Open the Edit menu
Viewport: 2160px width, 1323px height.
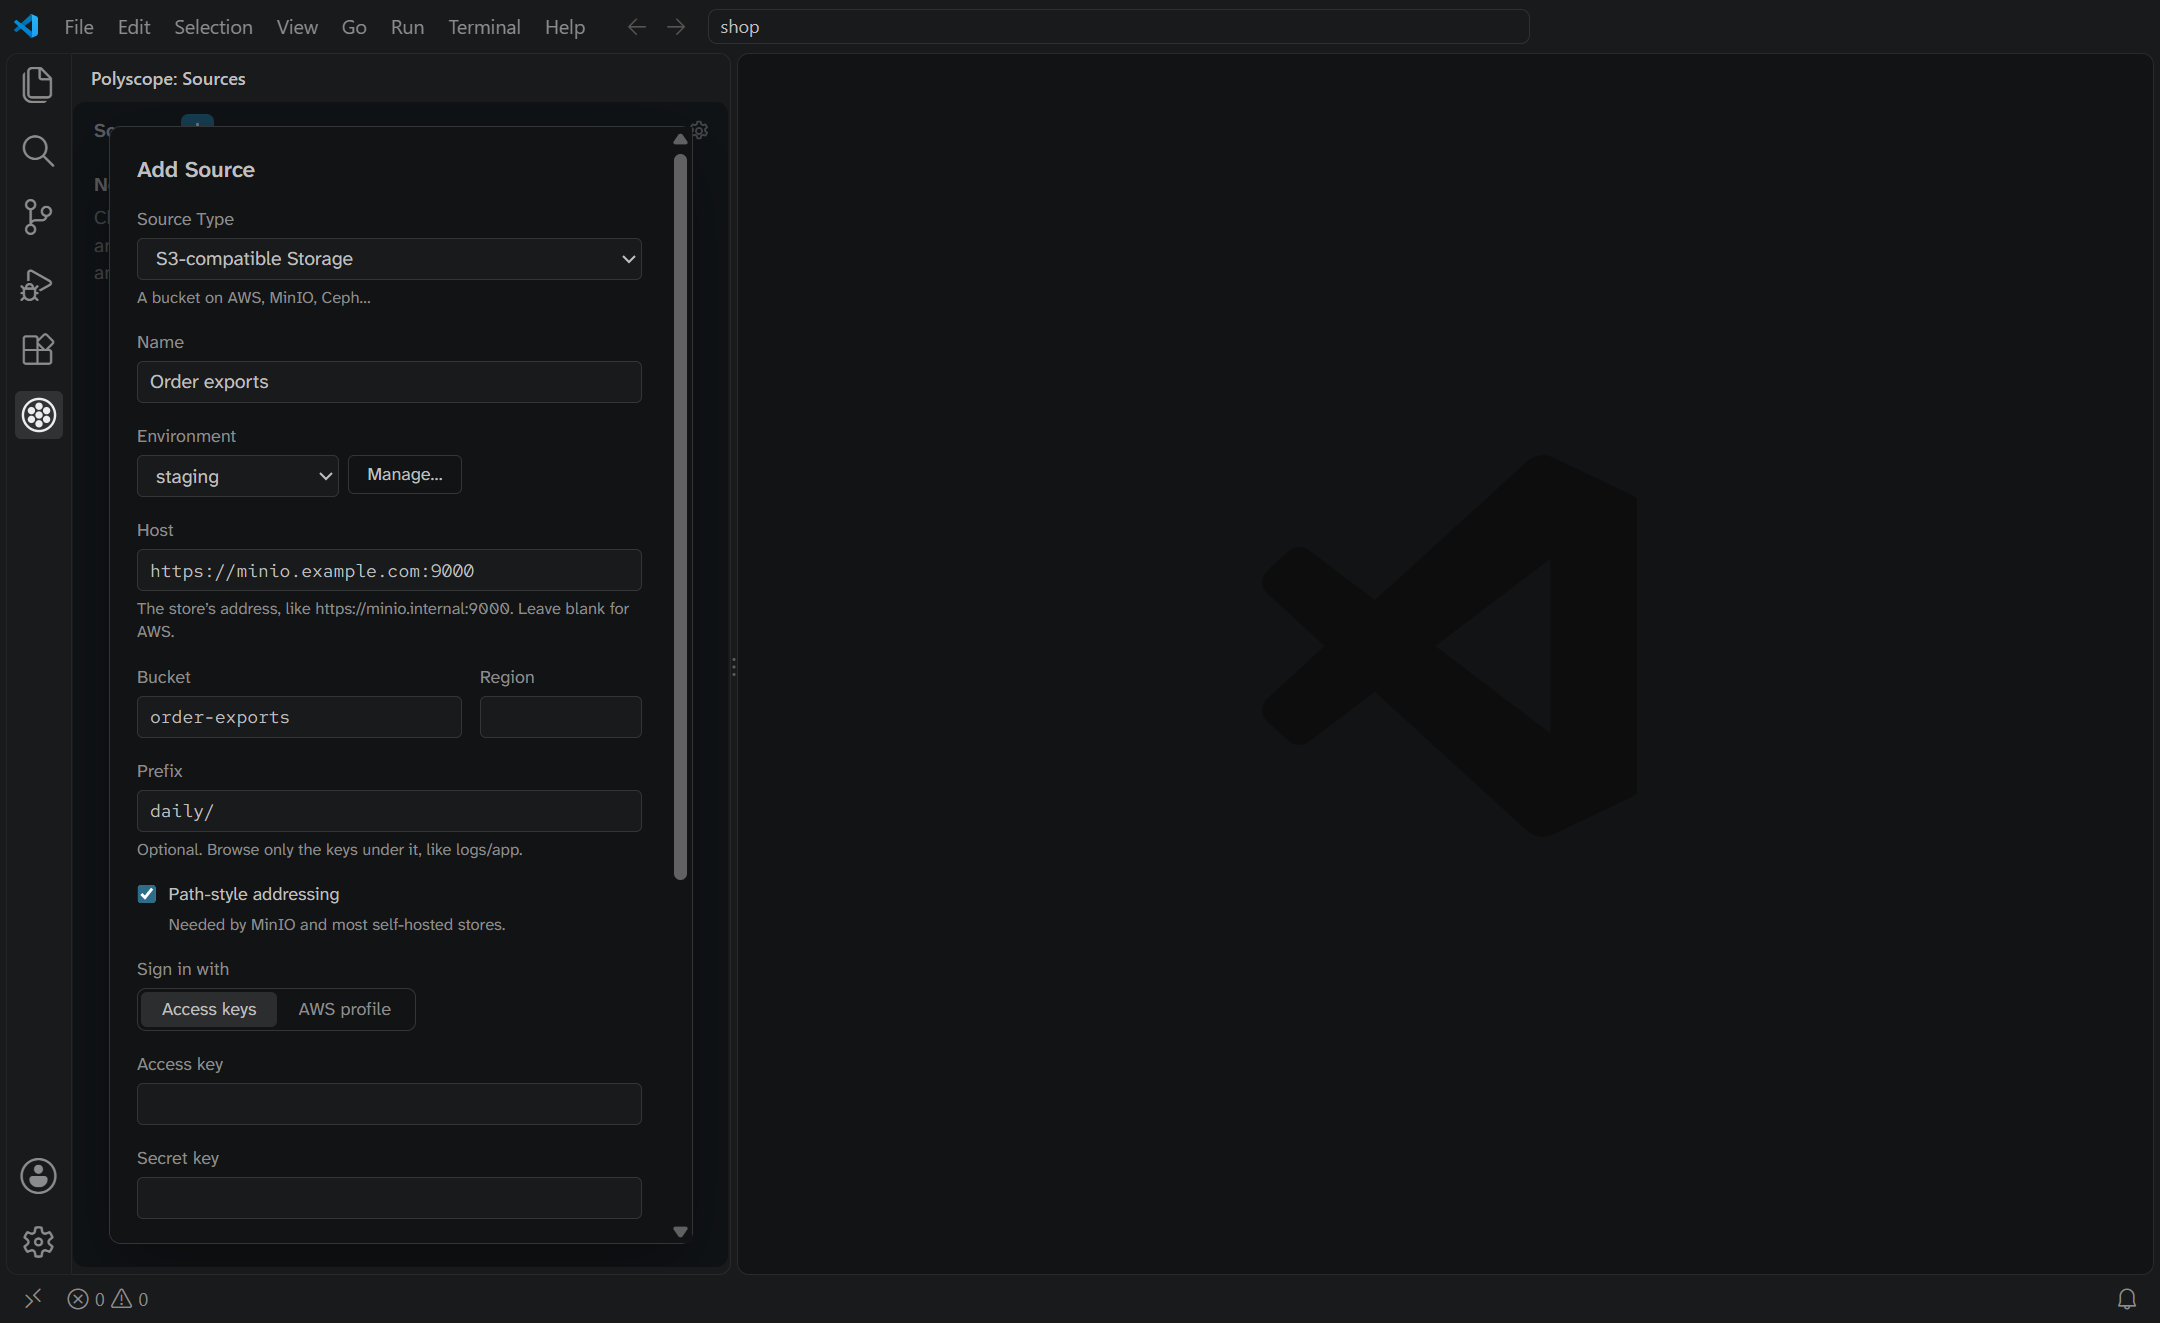(x=134, y=27)
